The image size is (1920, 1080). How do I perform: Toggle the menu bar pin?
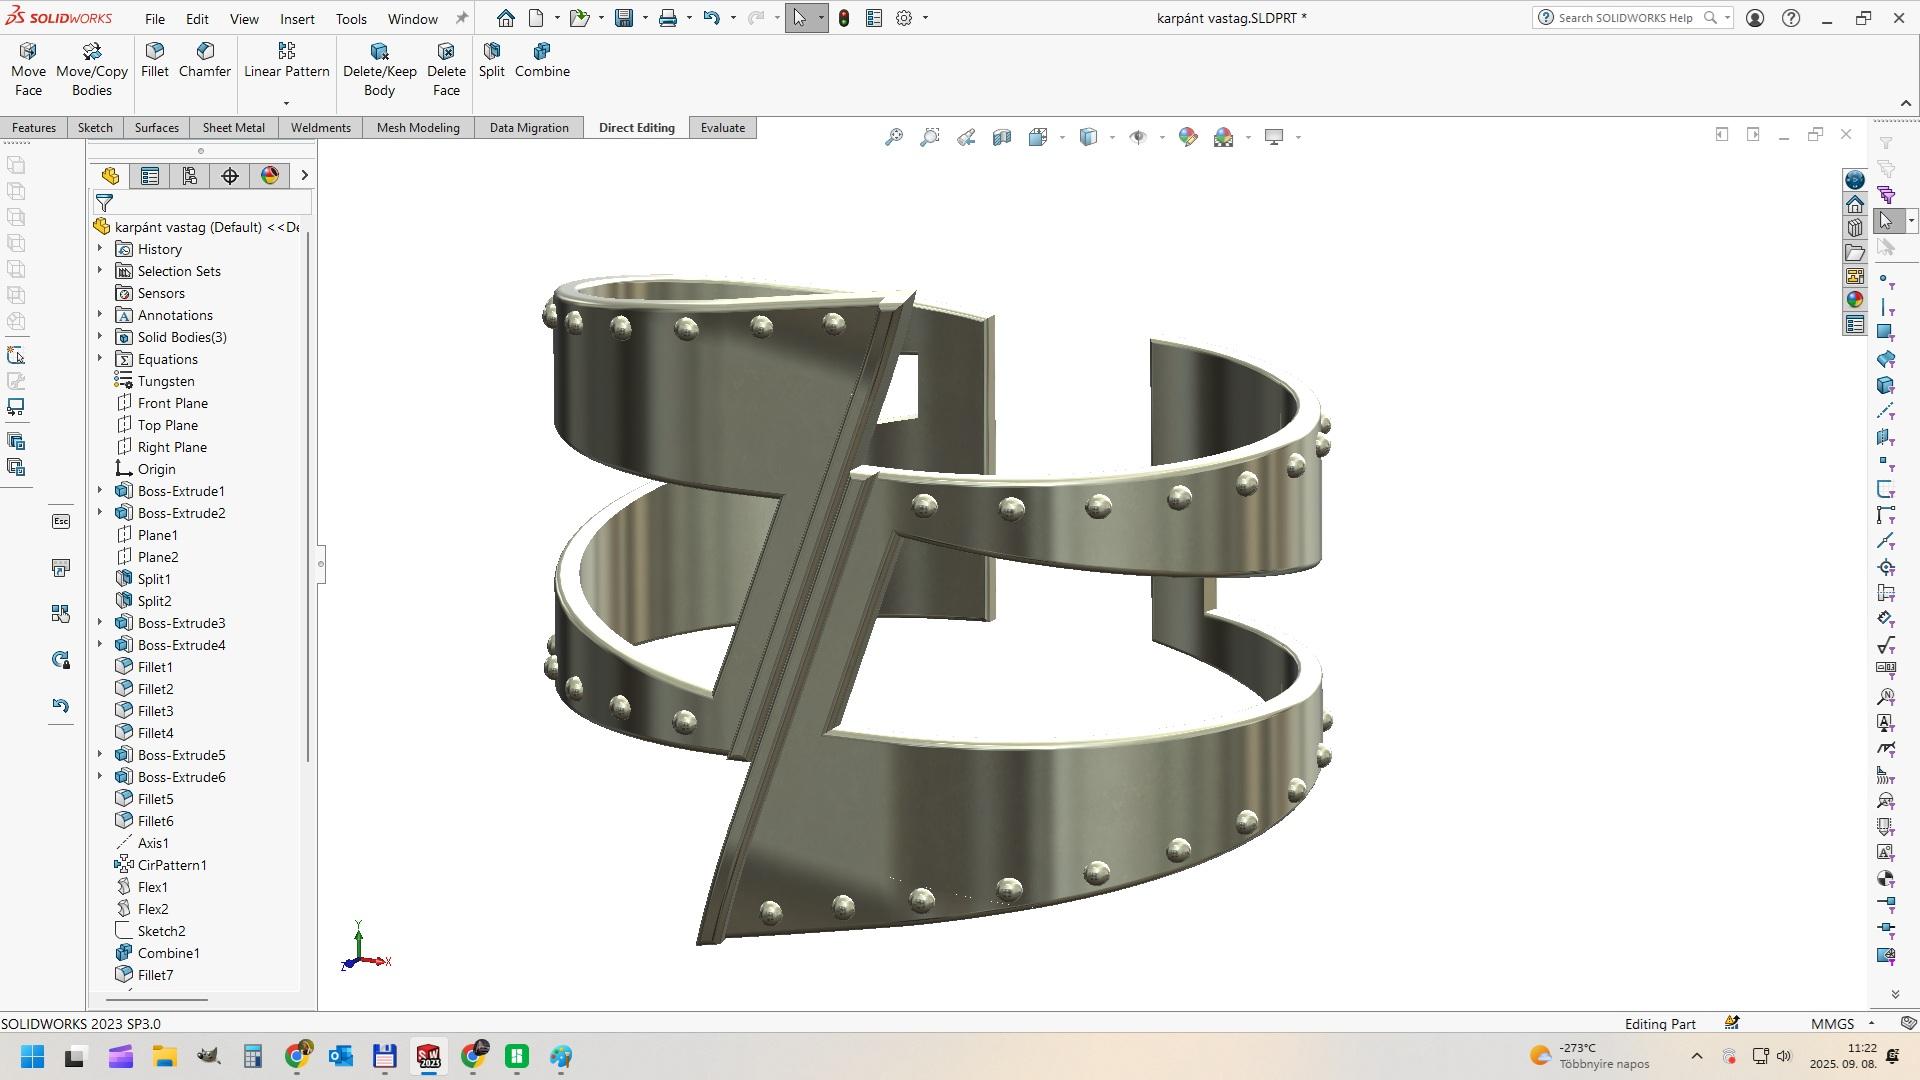click(461, 18)
